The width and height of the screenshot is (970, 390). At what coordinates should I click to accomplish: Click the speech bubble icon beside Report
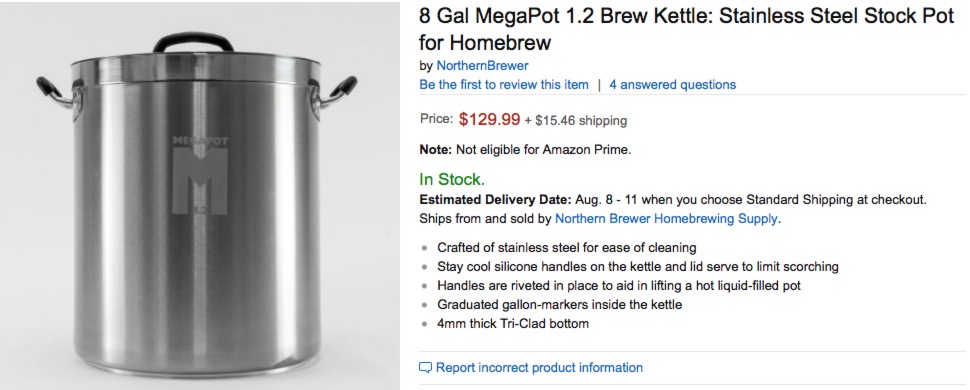click(x=425, y=368)
